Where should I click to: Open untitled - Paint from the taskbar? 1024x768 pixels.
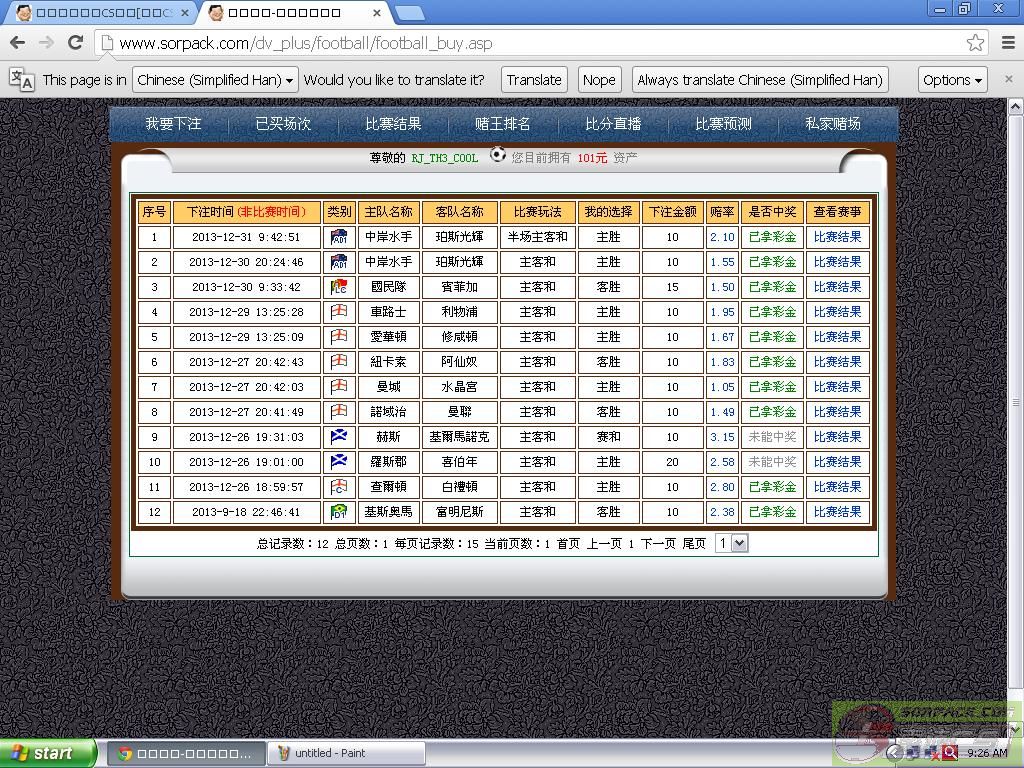tap(346, 753)
